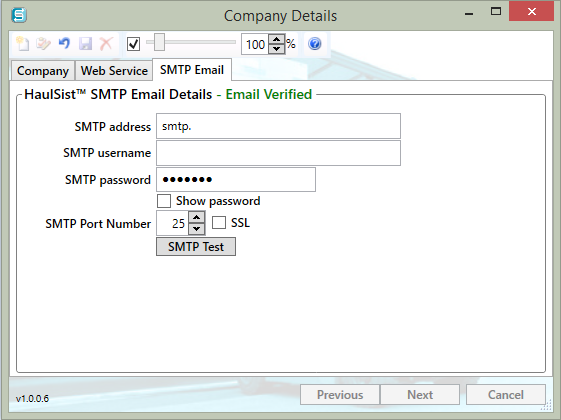This screenshot has height=420, width=561.
Task: Enable the Show password checkbox
Action: (x=164, y=201)
